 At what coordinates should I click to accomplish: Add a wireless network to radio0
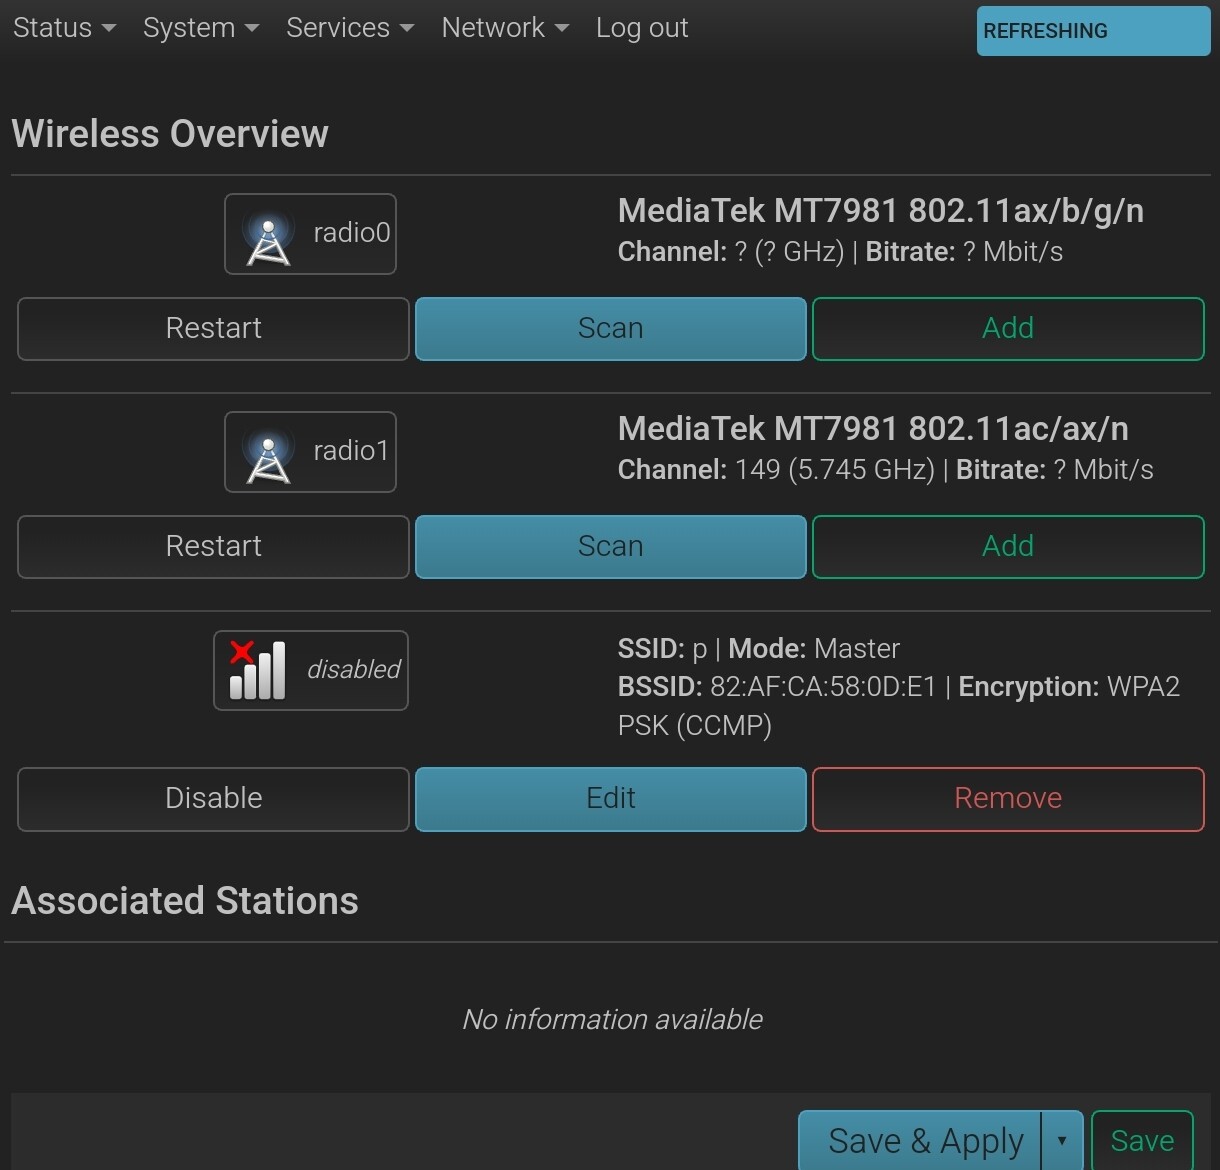coord(1007,329)
